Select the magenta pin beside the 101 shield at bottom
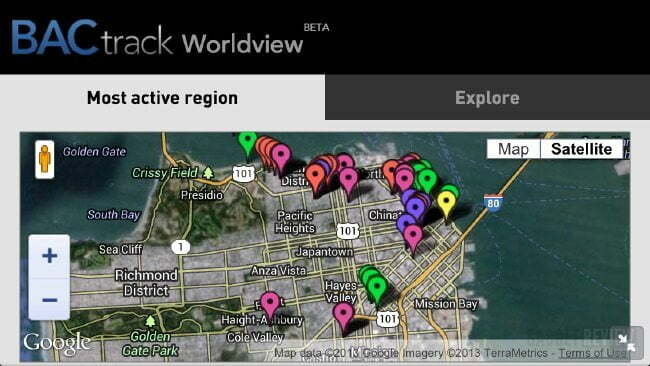The height and width of the screenshot is (366, 650). 344,318
